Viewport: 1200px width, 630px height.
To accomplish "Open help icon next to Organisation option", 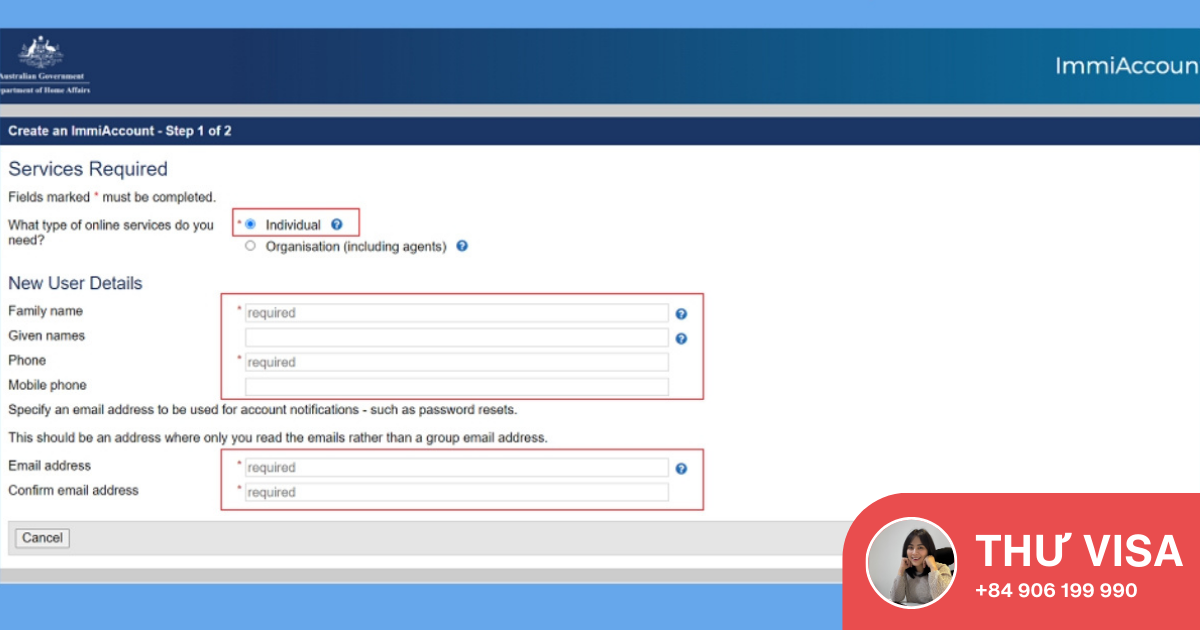I will point(462,246).
